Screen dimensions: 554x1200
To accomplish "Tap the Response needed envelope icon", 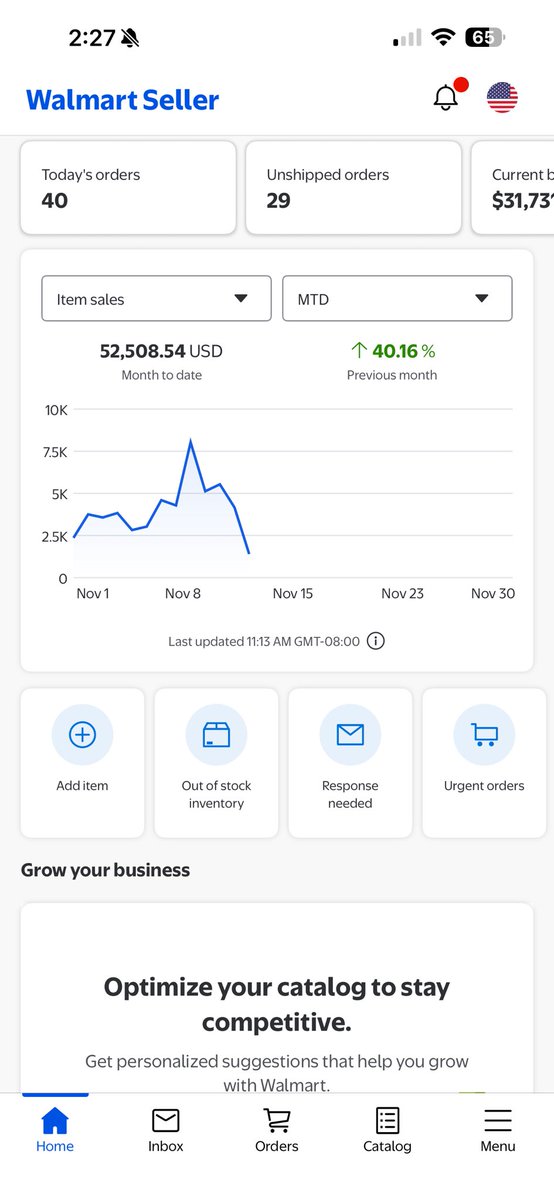I will pos(350,735).
